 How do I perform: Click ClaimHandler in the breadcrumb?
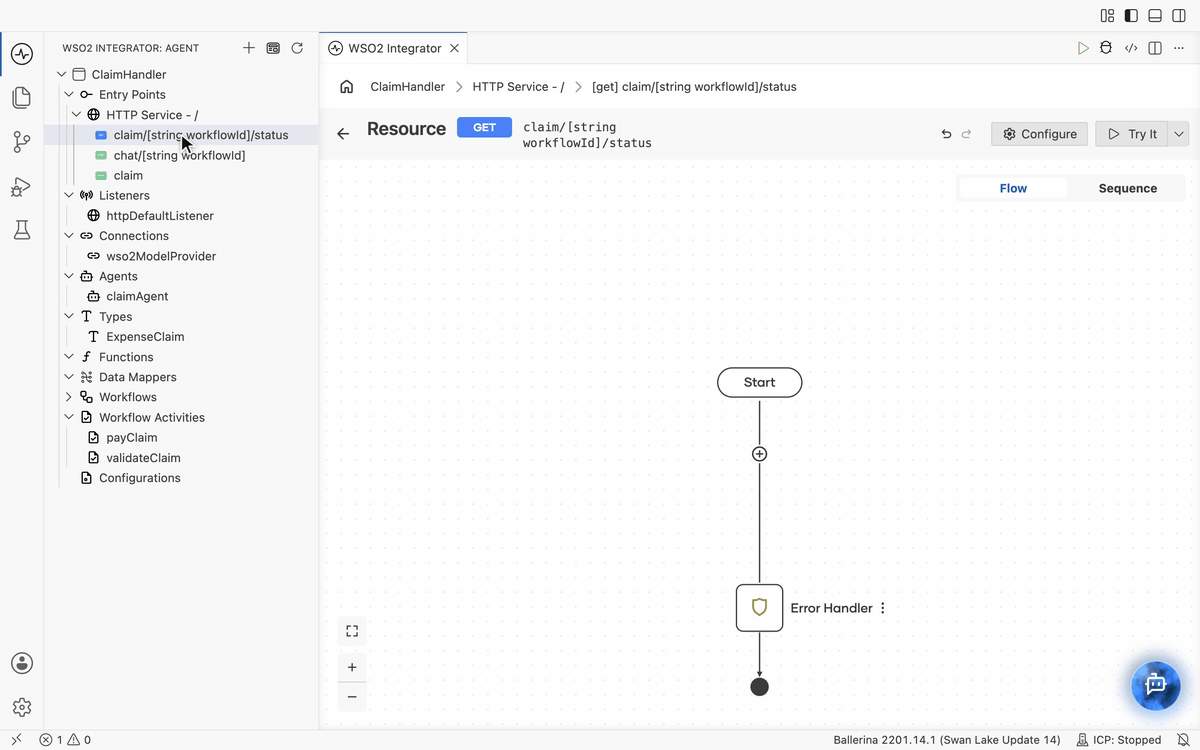(407, 87)
